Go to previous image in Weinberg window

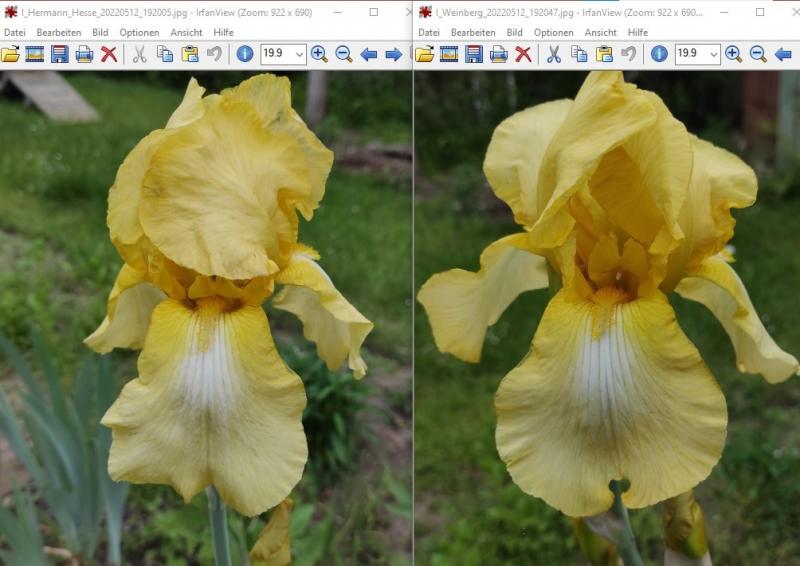point(783,54)
